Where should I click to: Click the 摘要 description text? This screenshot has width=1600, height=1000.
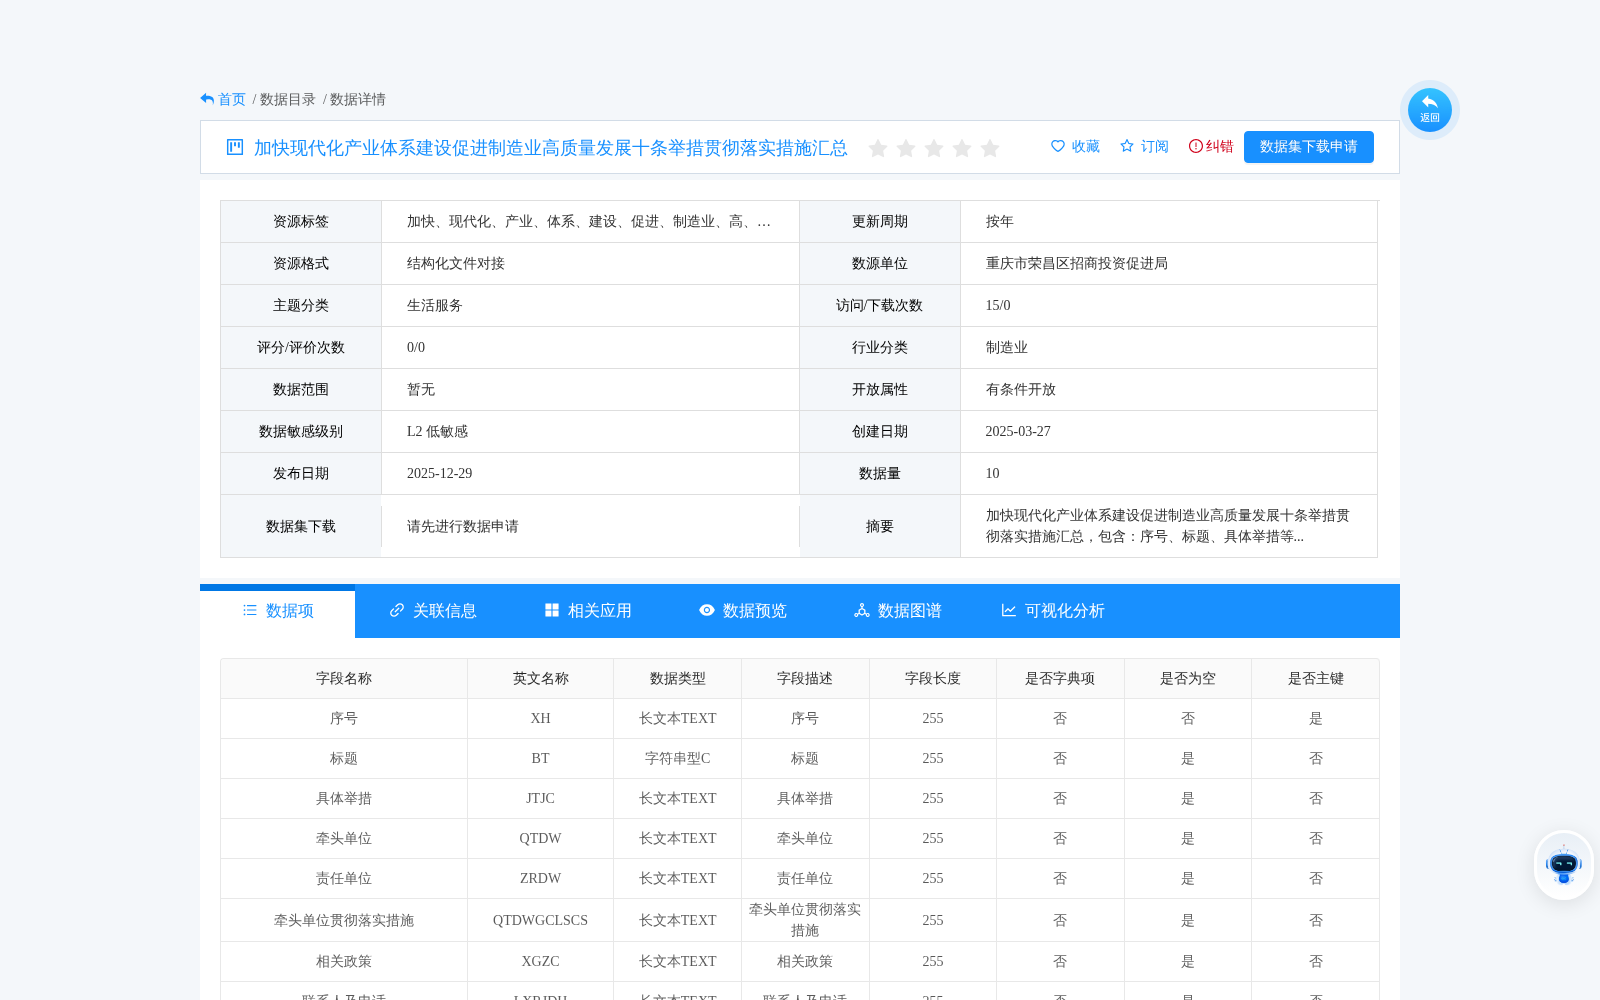(1168, 526)
